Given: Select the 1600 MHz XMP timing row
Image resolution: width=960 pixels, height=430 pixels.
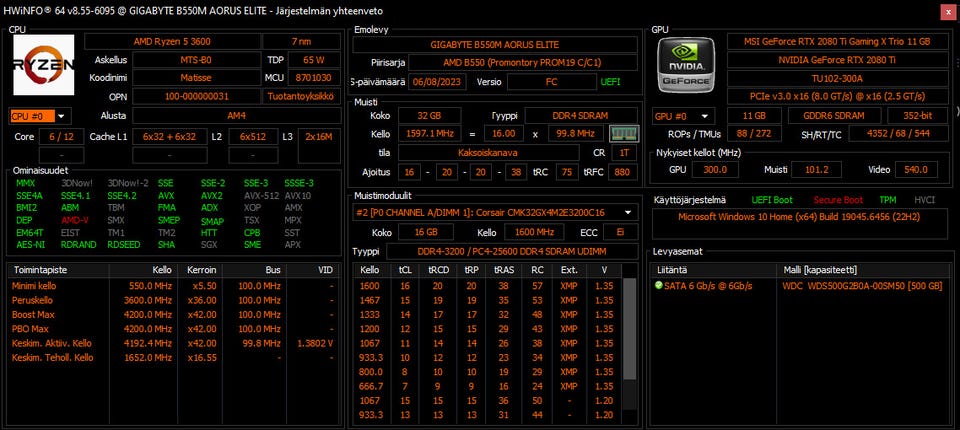Looking at the screenshot, I should [488, 286].
